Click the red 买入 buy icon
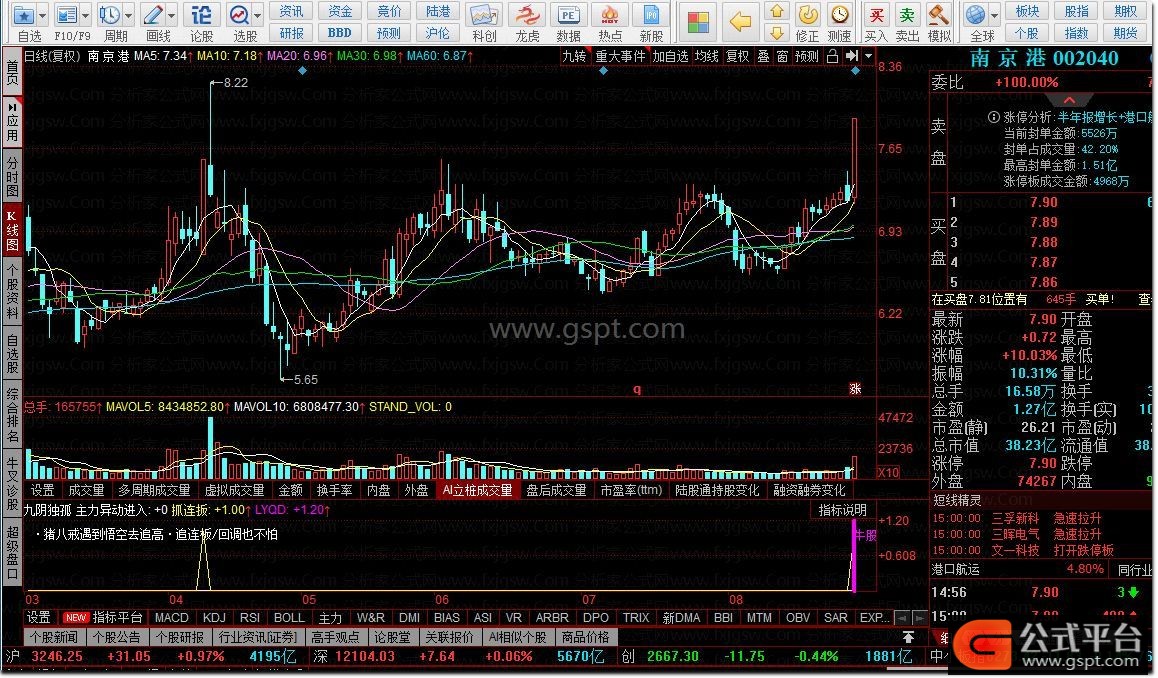Viewport: 1158px width, 678px height. pos(876,15)
